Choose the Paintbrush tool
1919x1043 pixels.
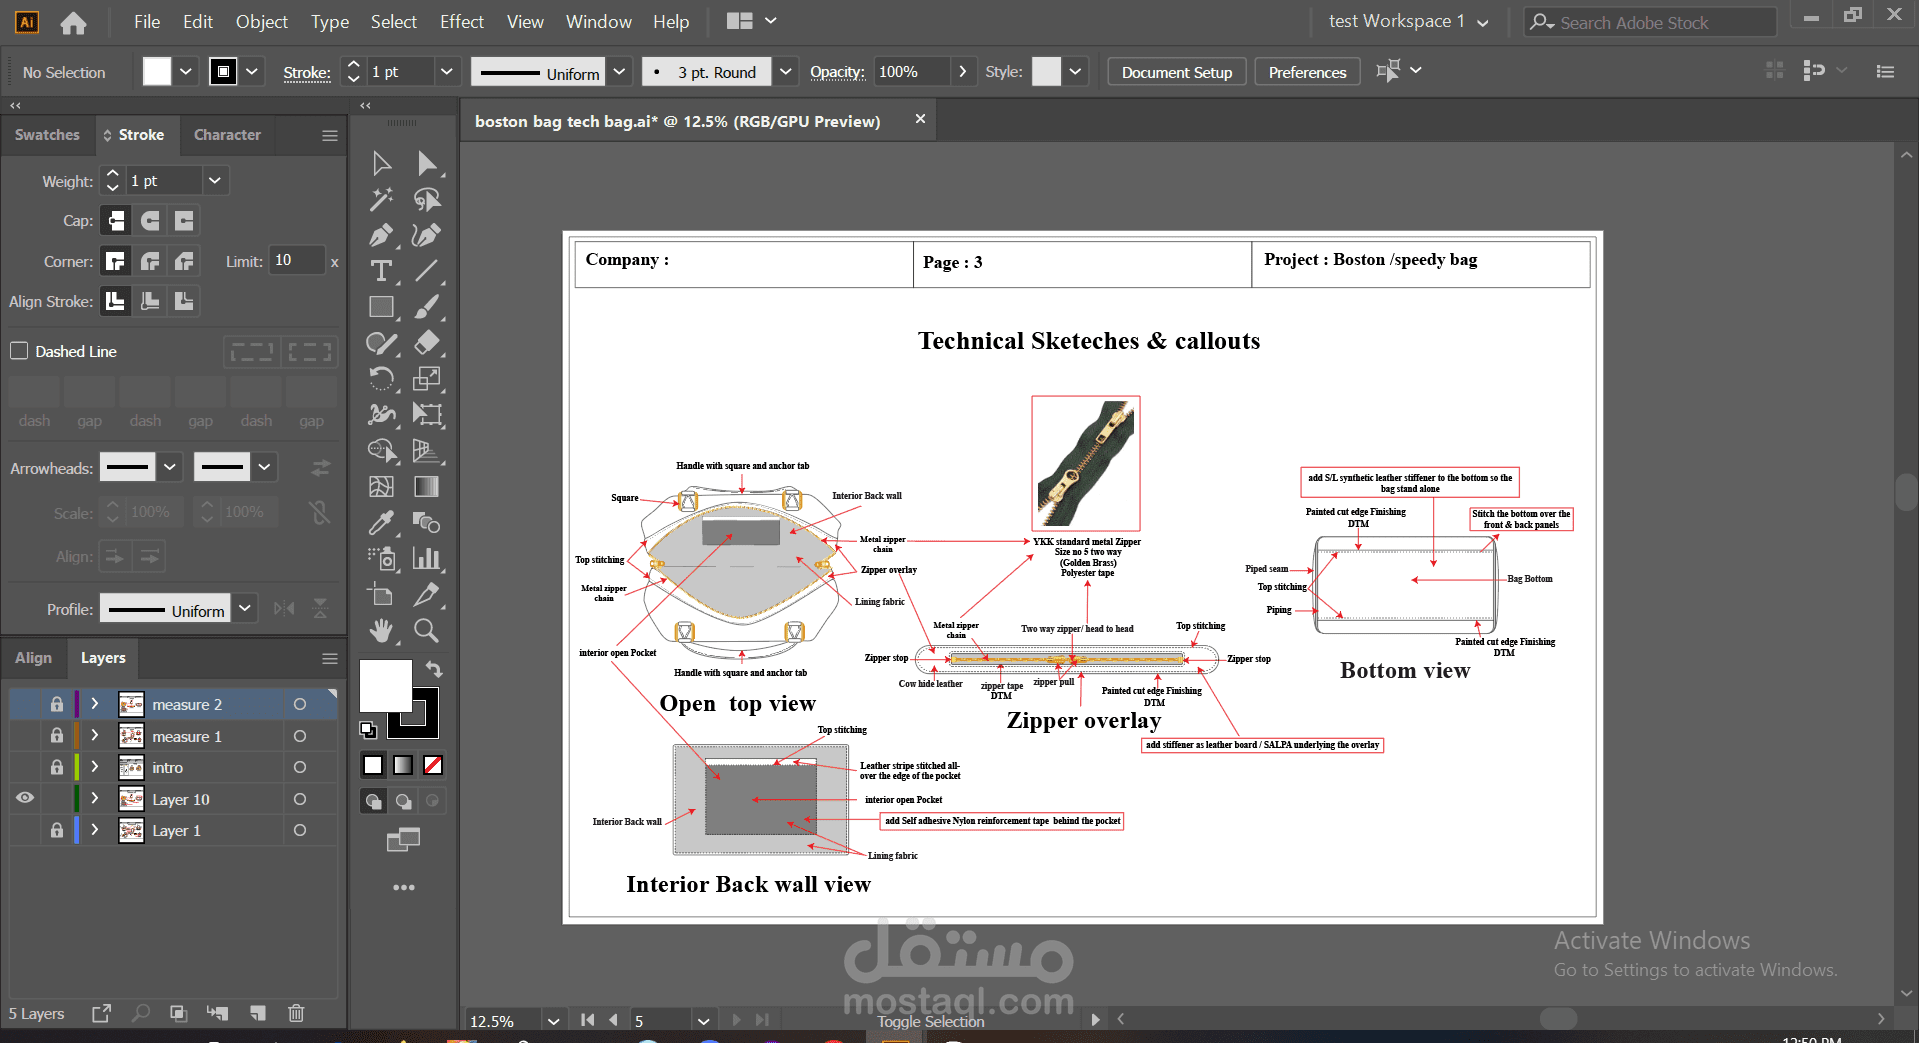tap(427, 307)
